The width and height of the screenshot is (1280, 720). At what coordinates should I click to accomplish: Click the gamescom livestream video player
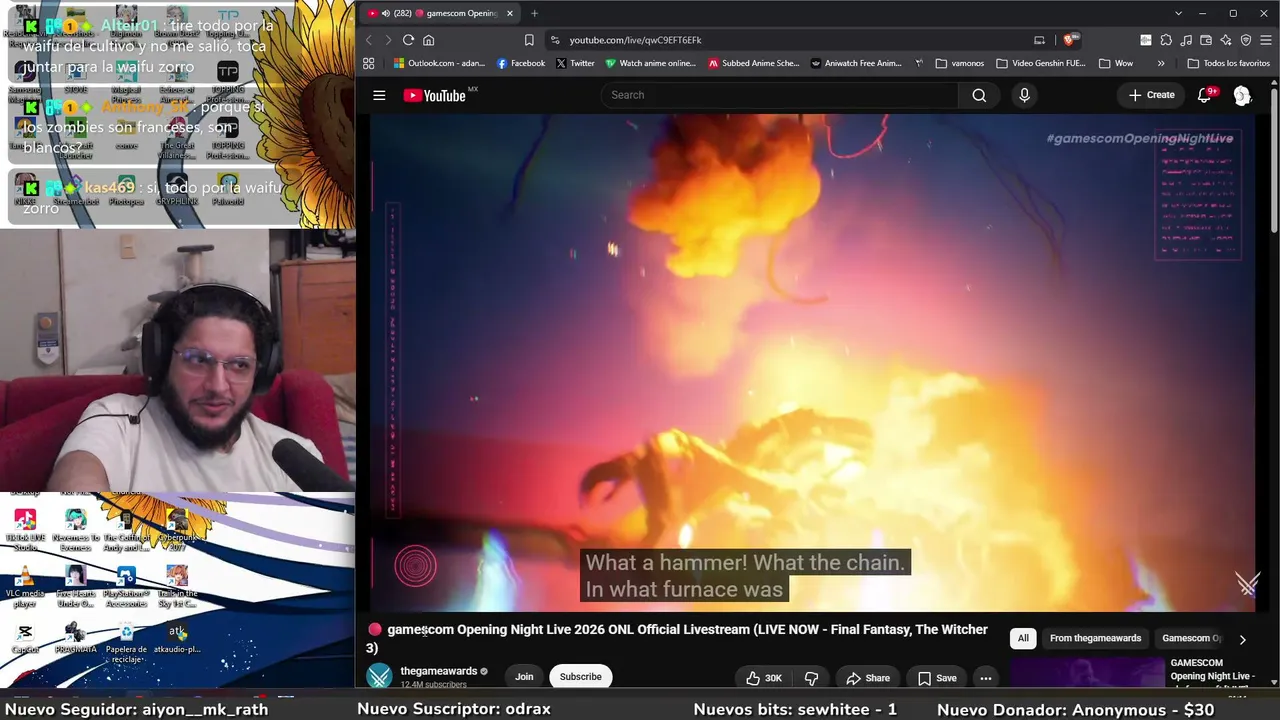click(x=812, y=363)
